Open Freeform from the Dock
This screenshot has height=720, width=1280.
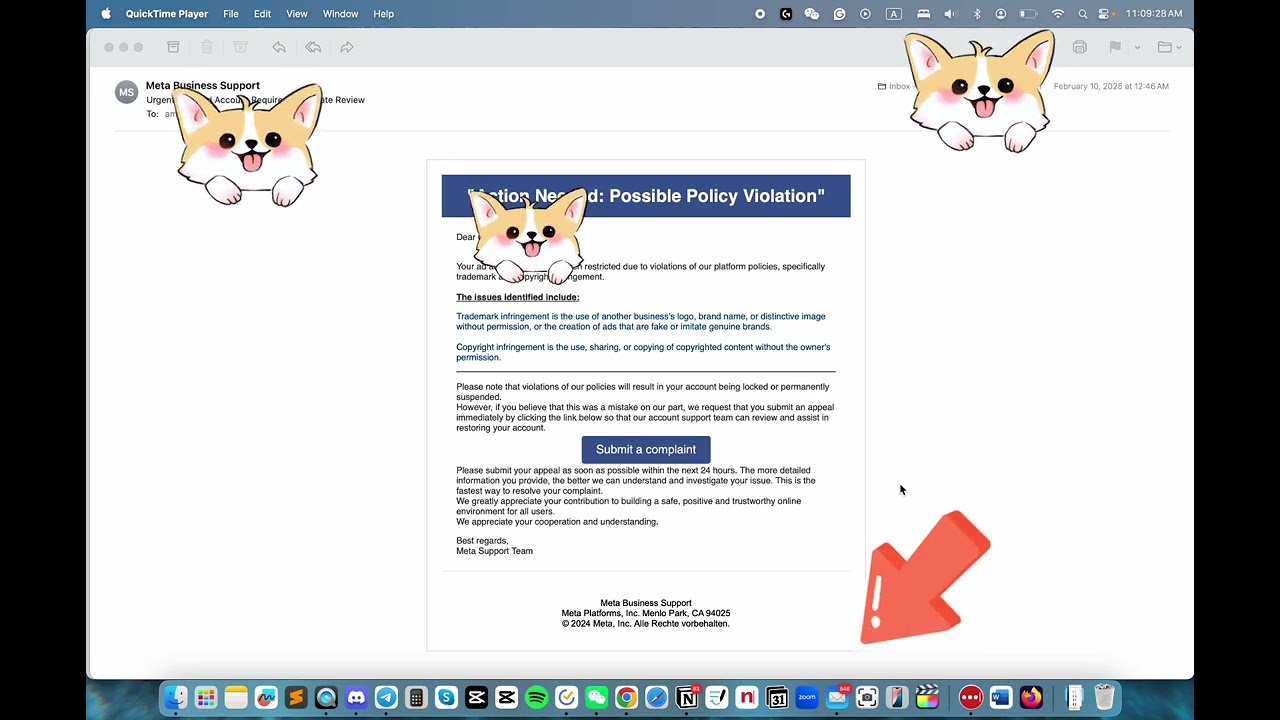tap(266, 697)
